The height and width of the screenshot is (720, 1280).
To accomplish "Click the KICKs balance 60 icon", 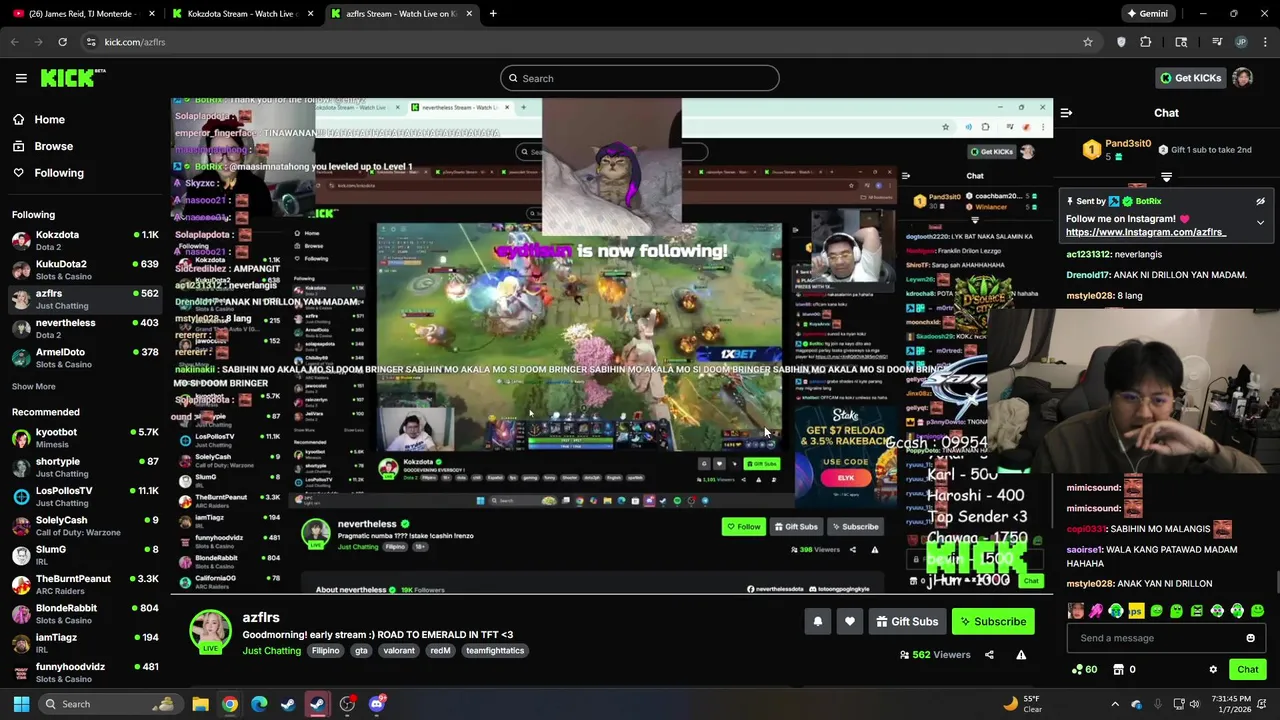I will tap(1084, 670).
